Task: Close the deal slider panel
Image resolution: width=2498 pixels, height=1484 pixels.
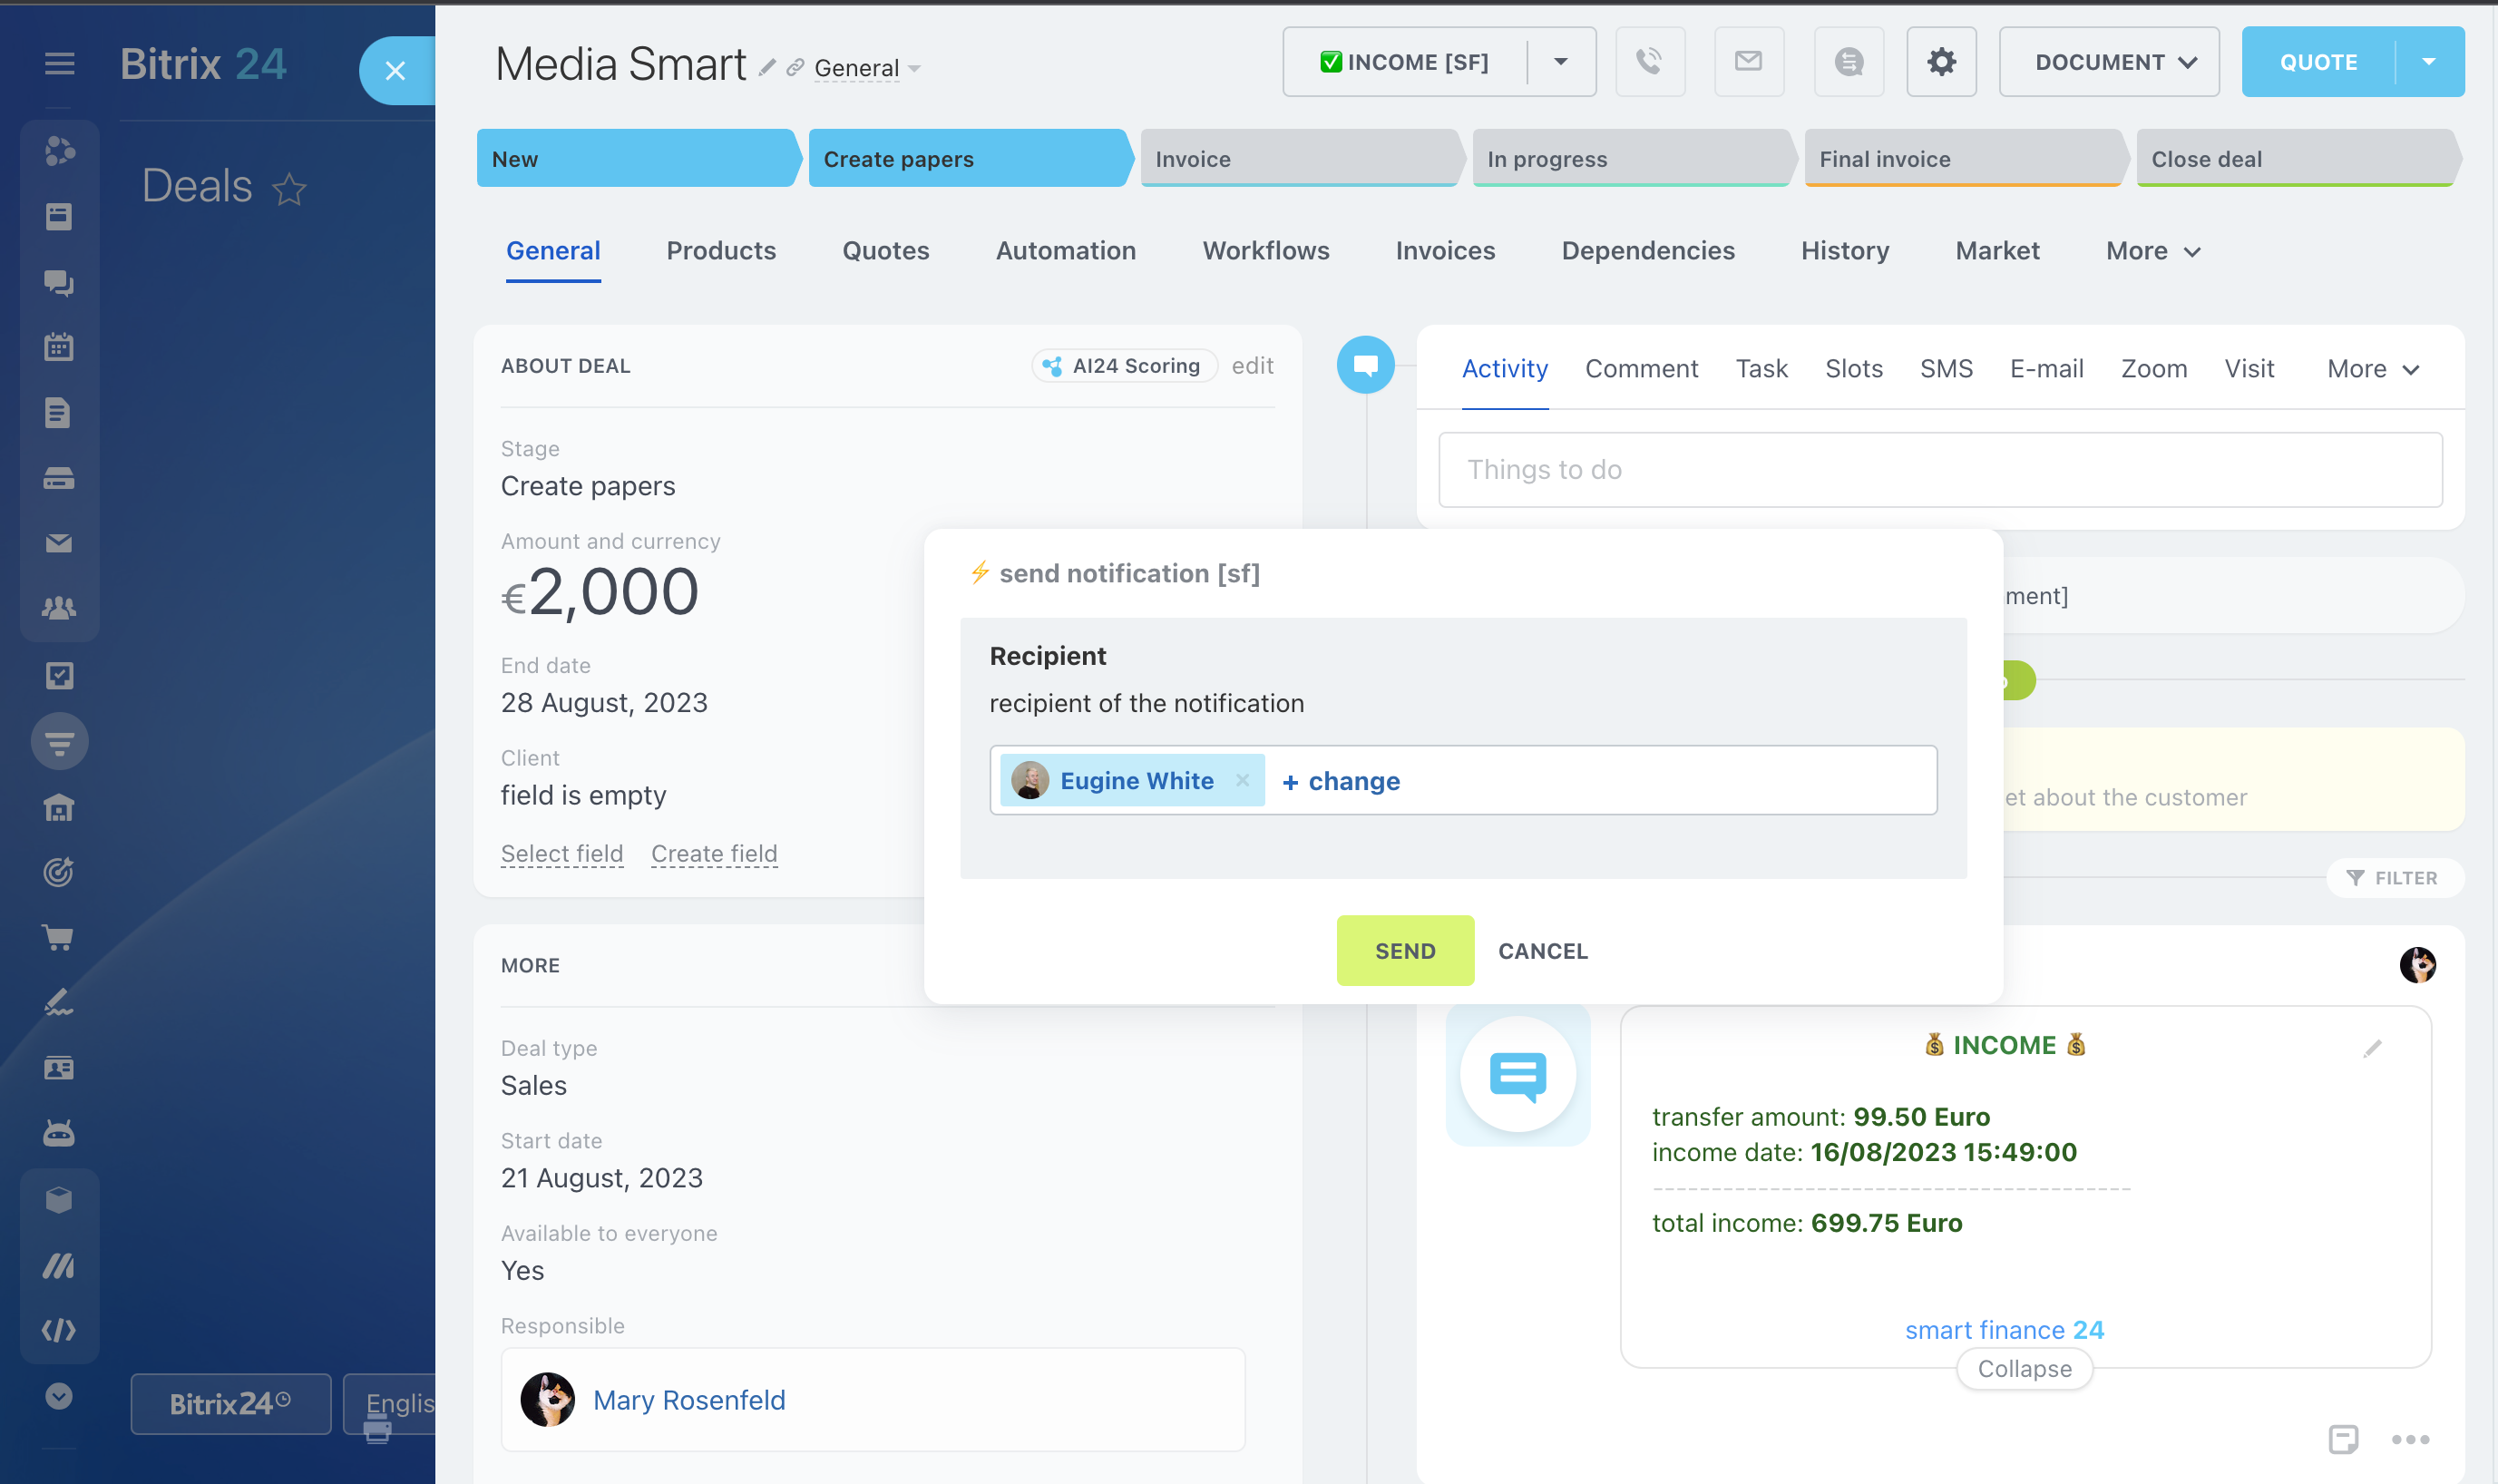Action: 395,71
